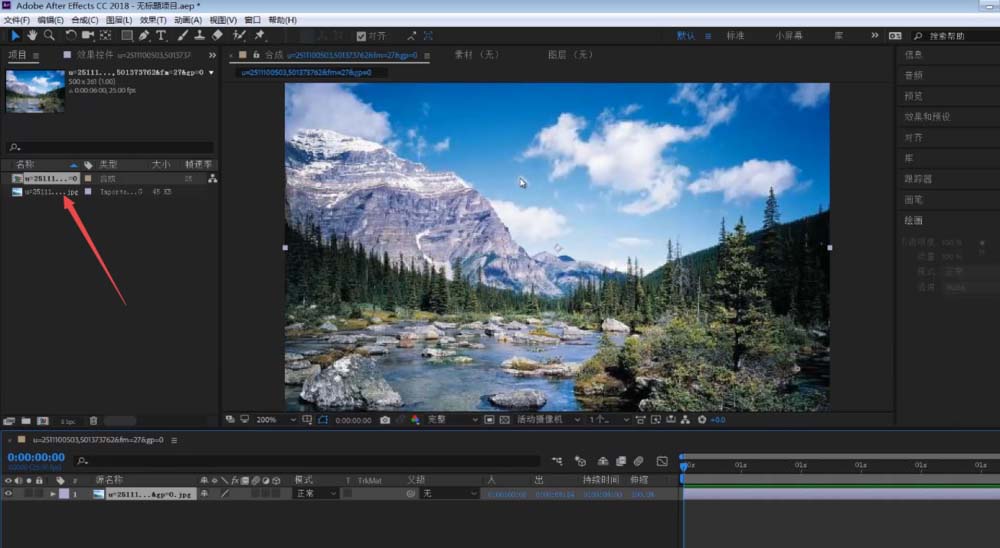Image resolution: width=1000 pixels, height=548 pixels.
Task: Toggle the viewer lock icon beside 合成
Action: [256, 54]
